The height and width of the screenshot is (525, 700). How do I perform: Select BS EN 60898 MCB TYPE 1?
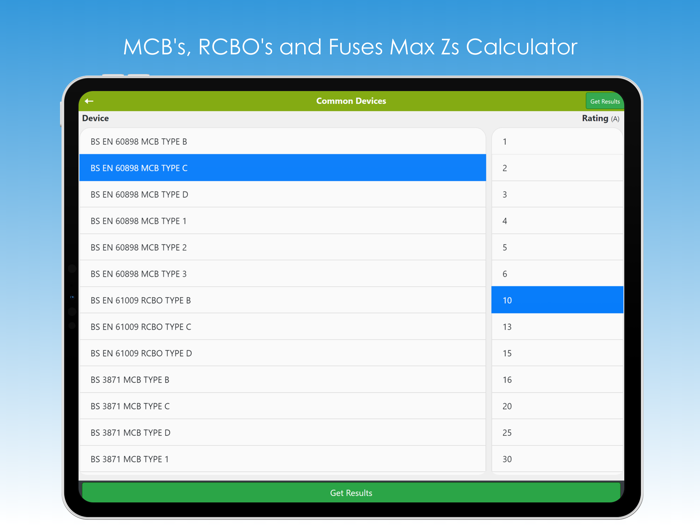click(282, 221)
